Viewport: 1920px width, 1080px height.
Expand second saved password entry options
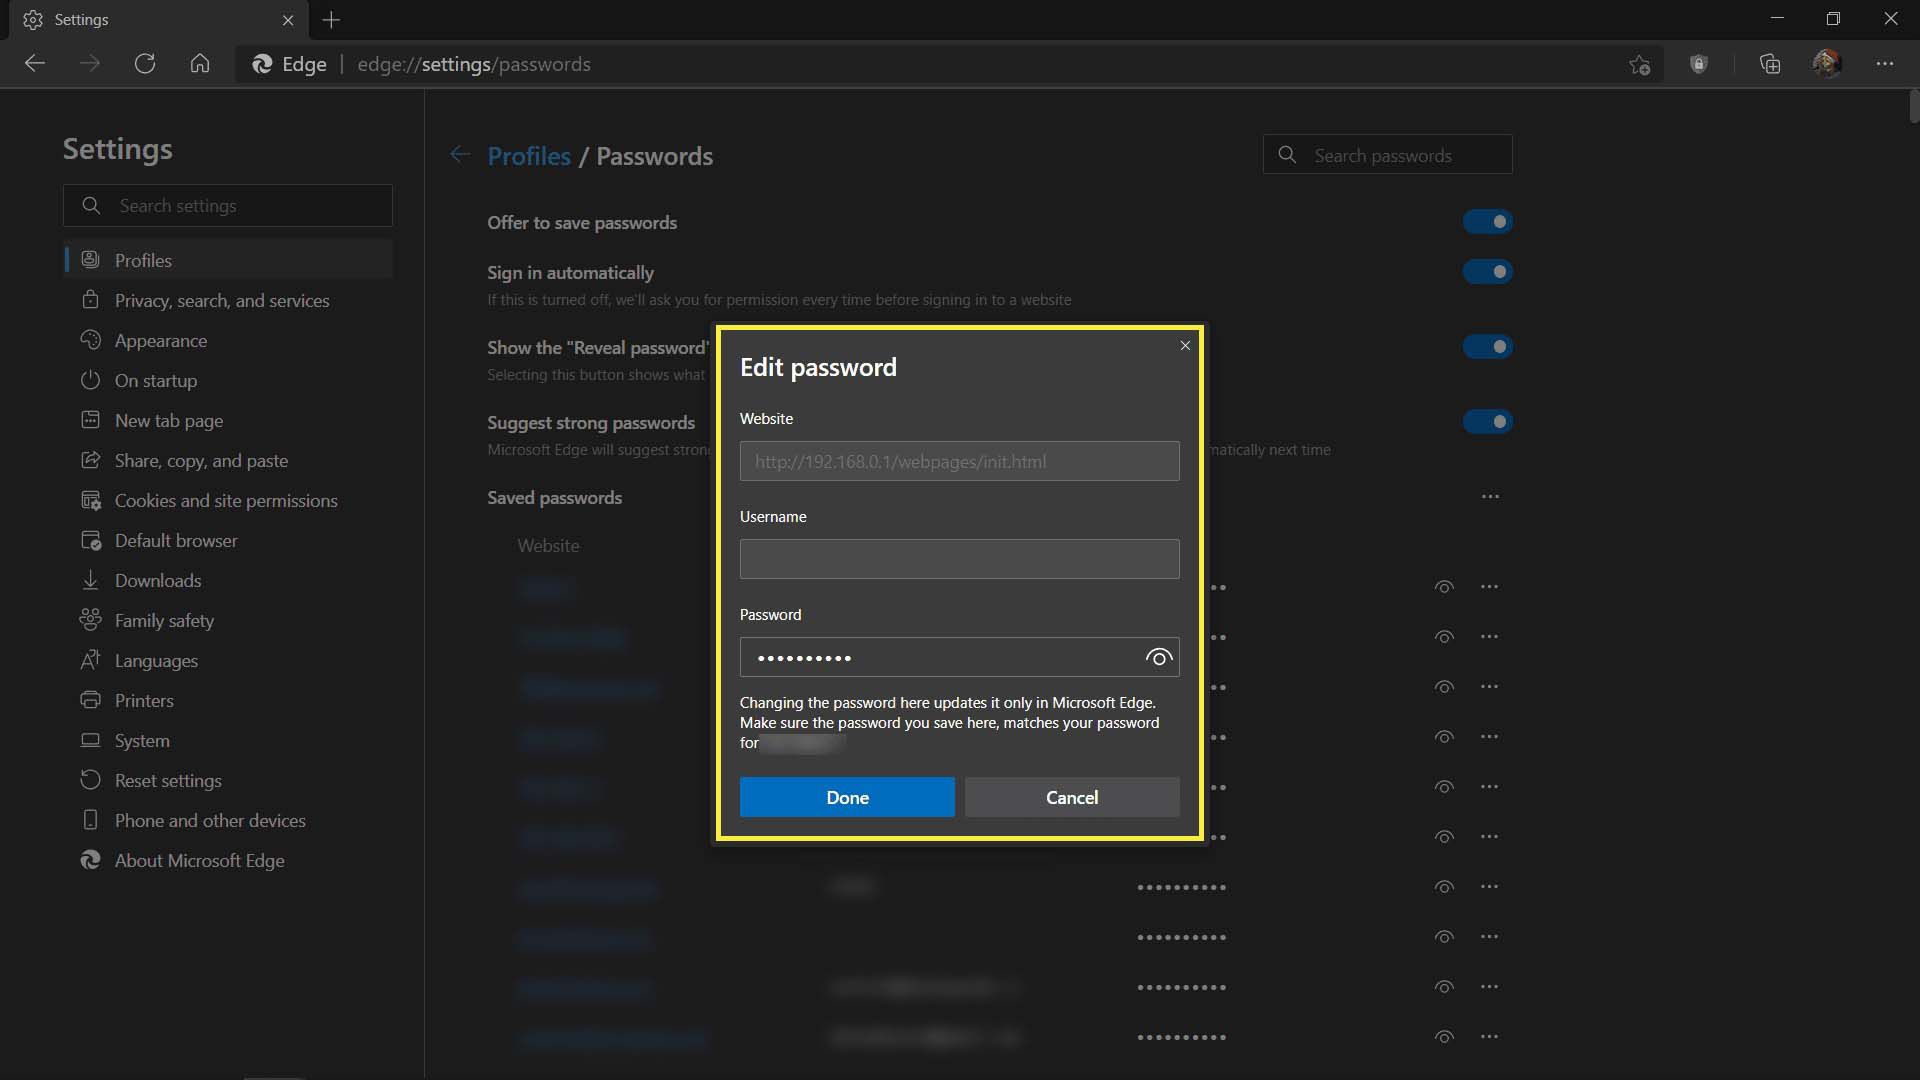pyautogui.click(x=1489, y=637)
